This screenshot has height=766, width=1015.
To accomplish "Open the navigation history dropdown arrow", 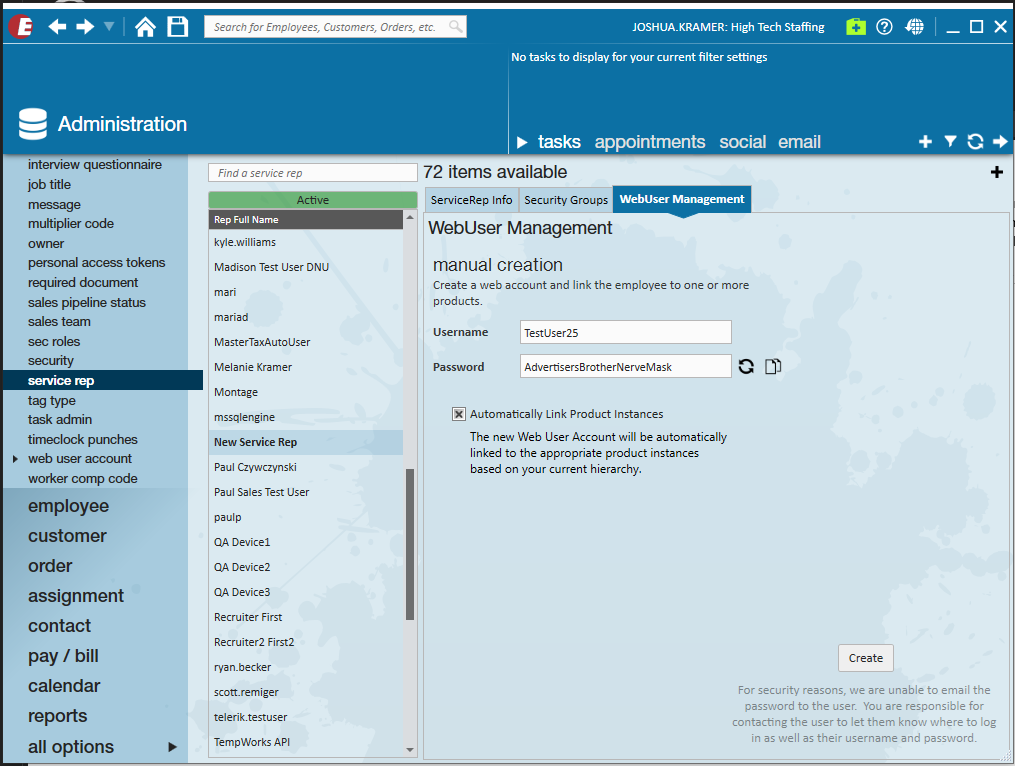I will pyautogui.click(x=109, y=27).
